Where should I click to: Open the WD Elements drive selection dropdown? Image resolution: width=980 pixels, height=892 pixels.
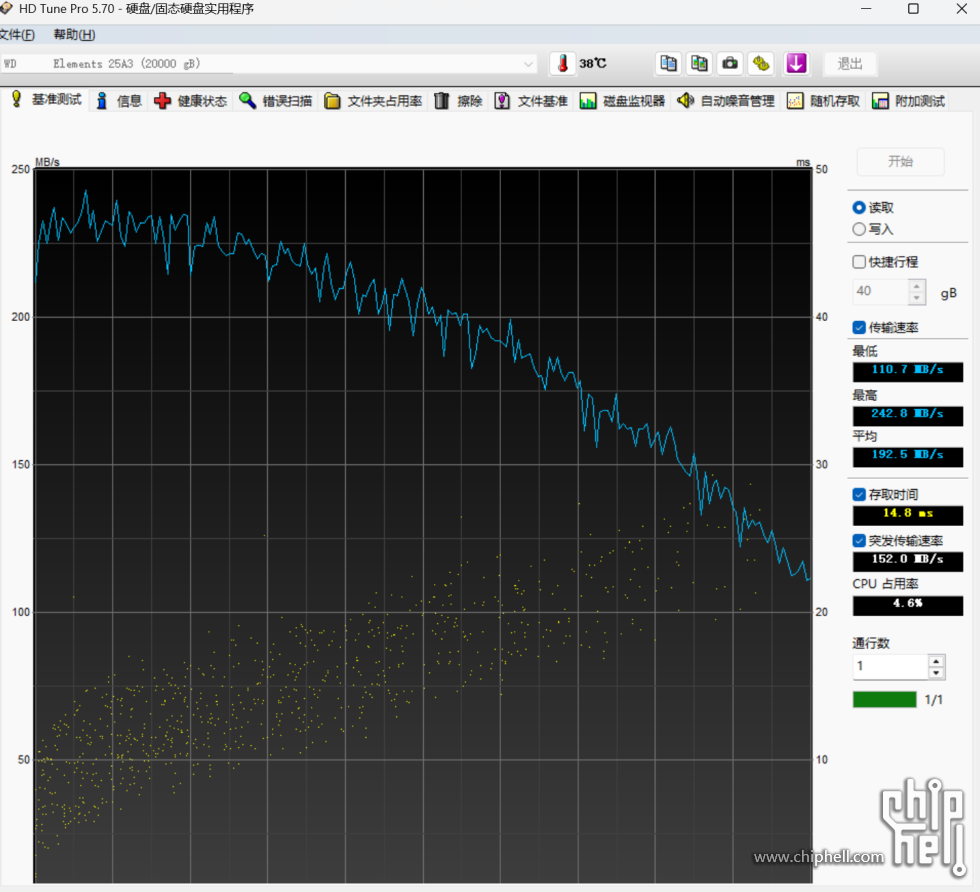pyautogui.click(x=529, y=64)
